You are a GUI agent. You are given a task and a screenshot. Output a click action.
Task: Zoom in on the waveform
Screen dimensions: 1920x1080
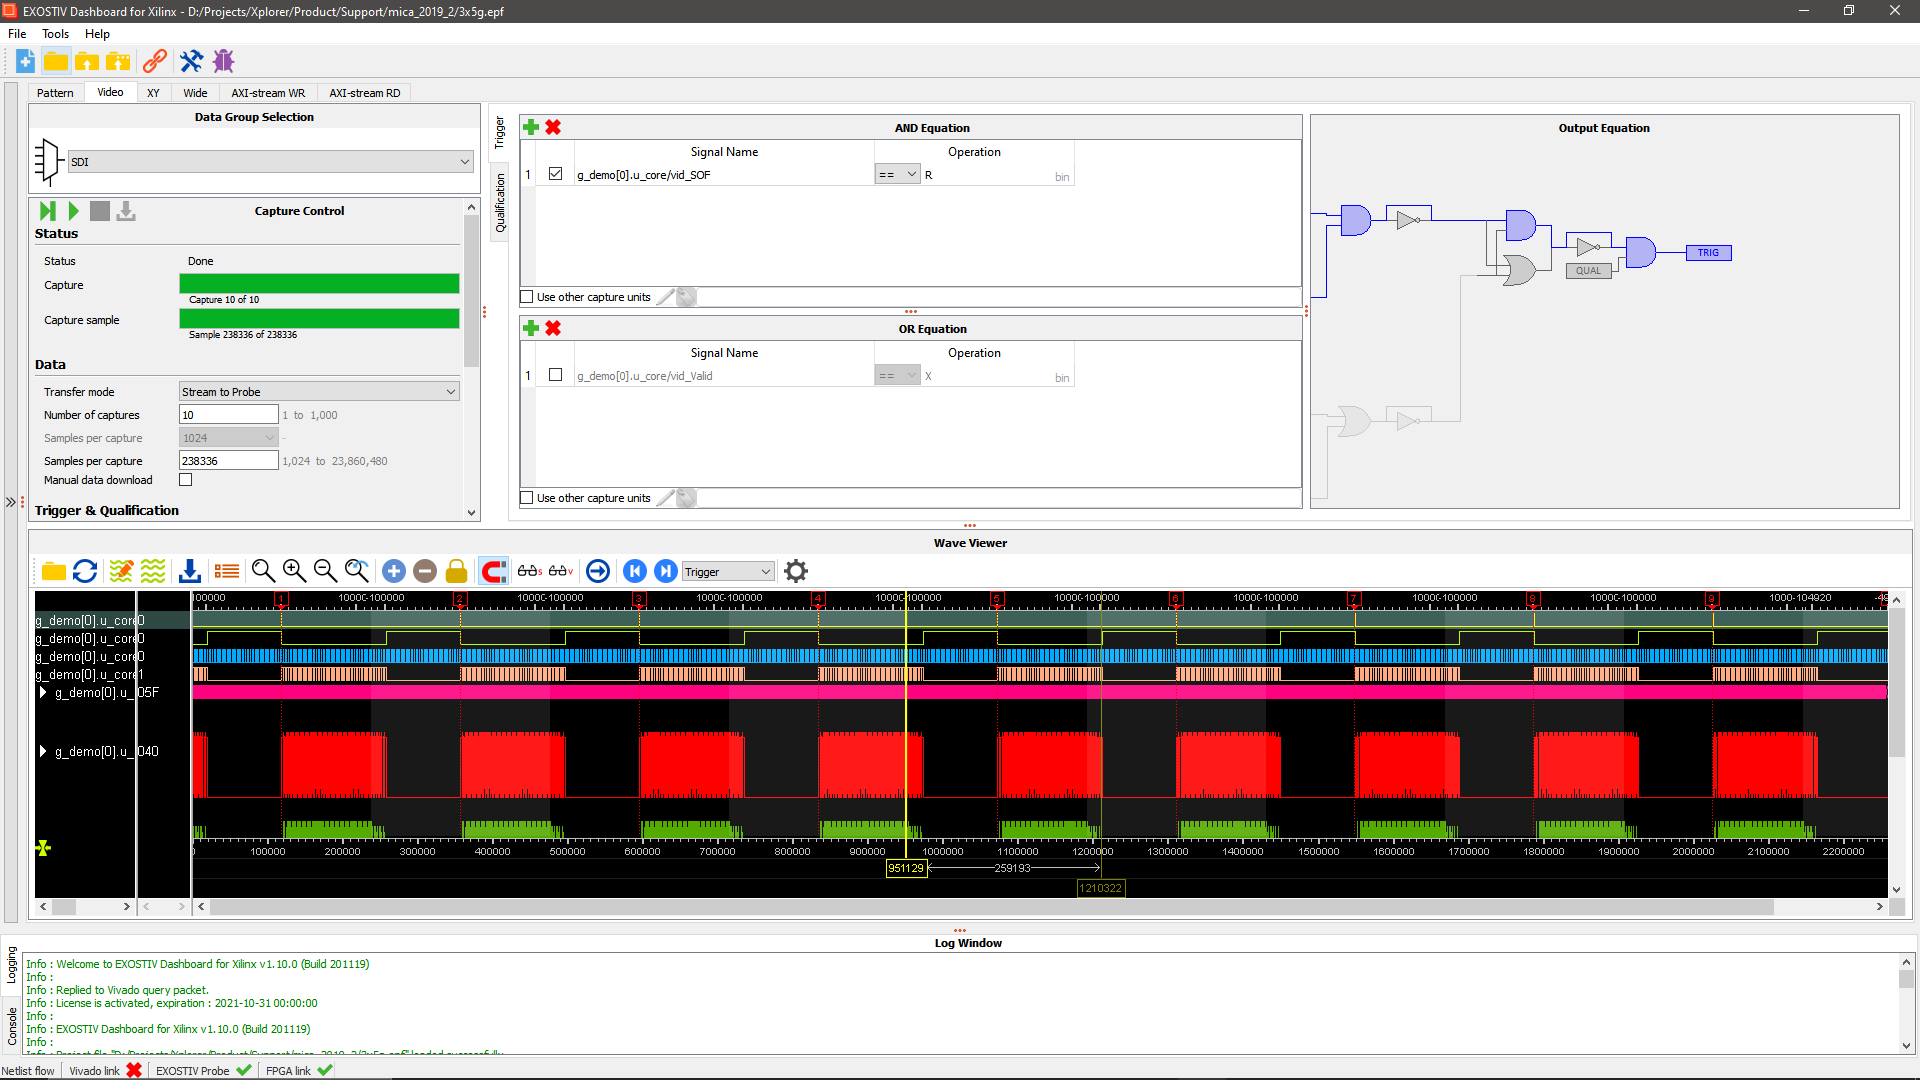(x=294, y=571)
